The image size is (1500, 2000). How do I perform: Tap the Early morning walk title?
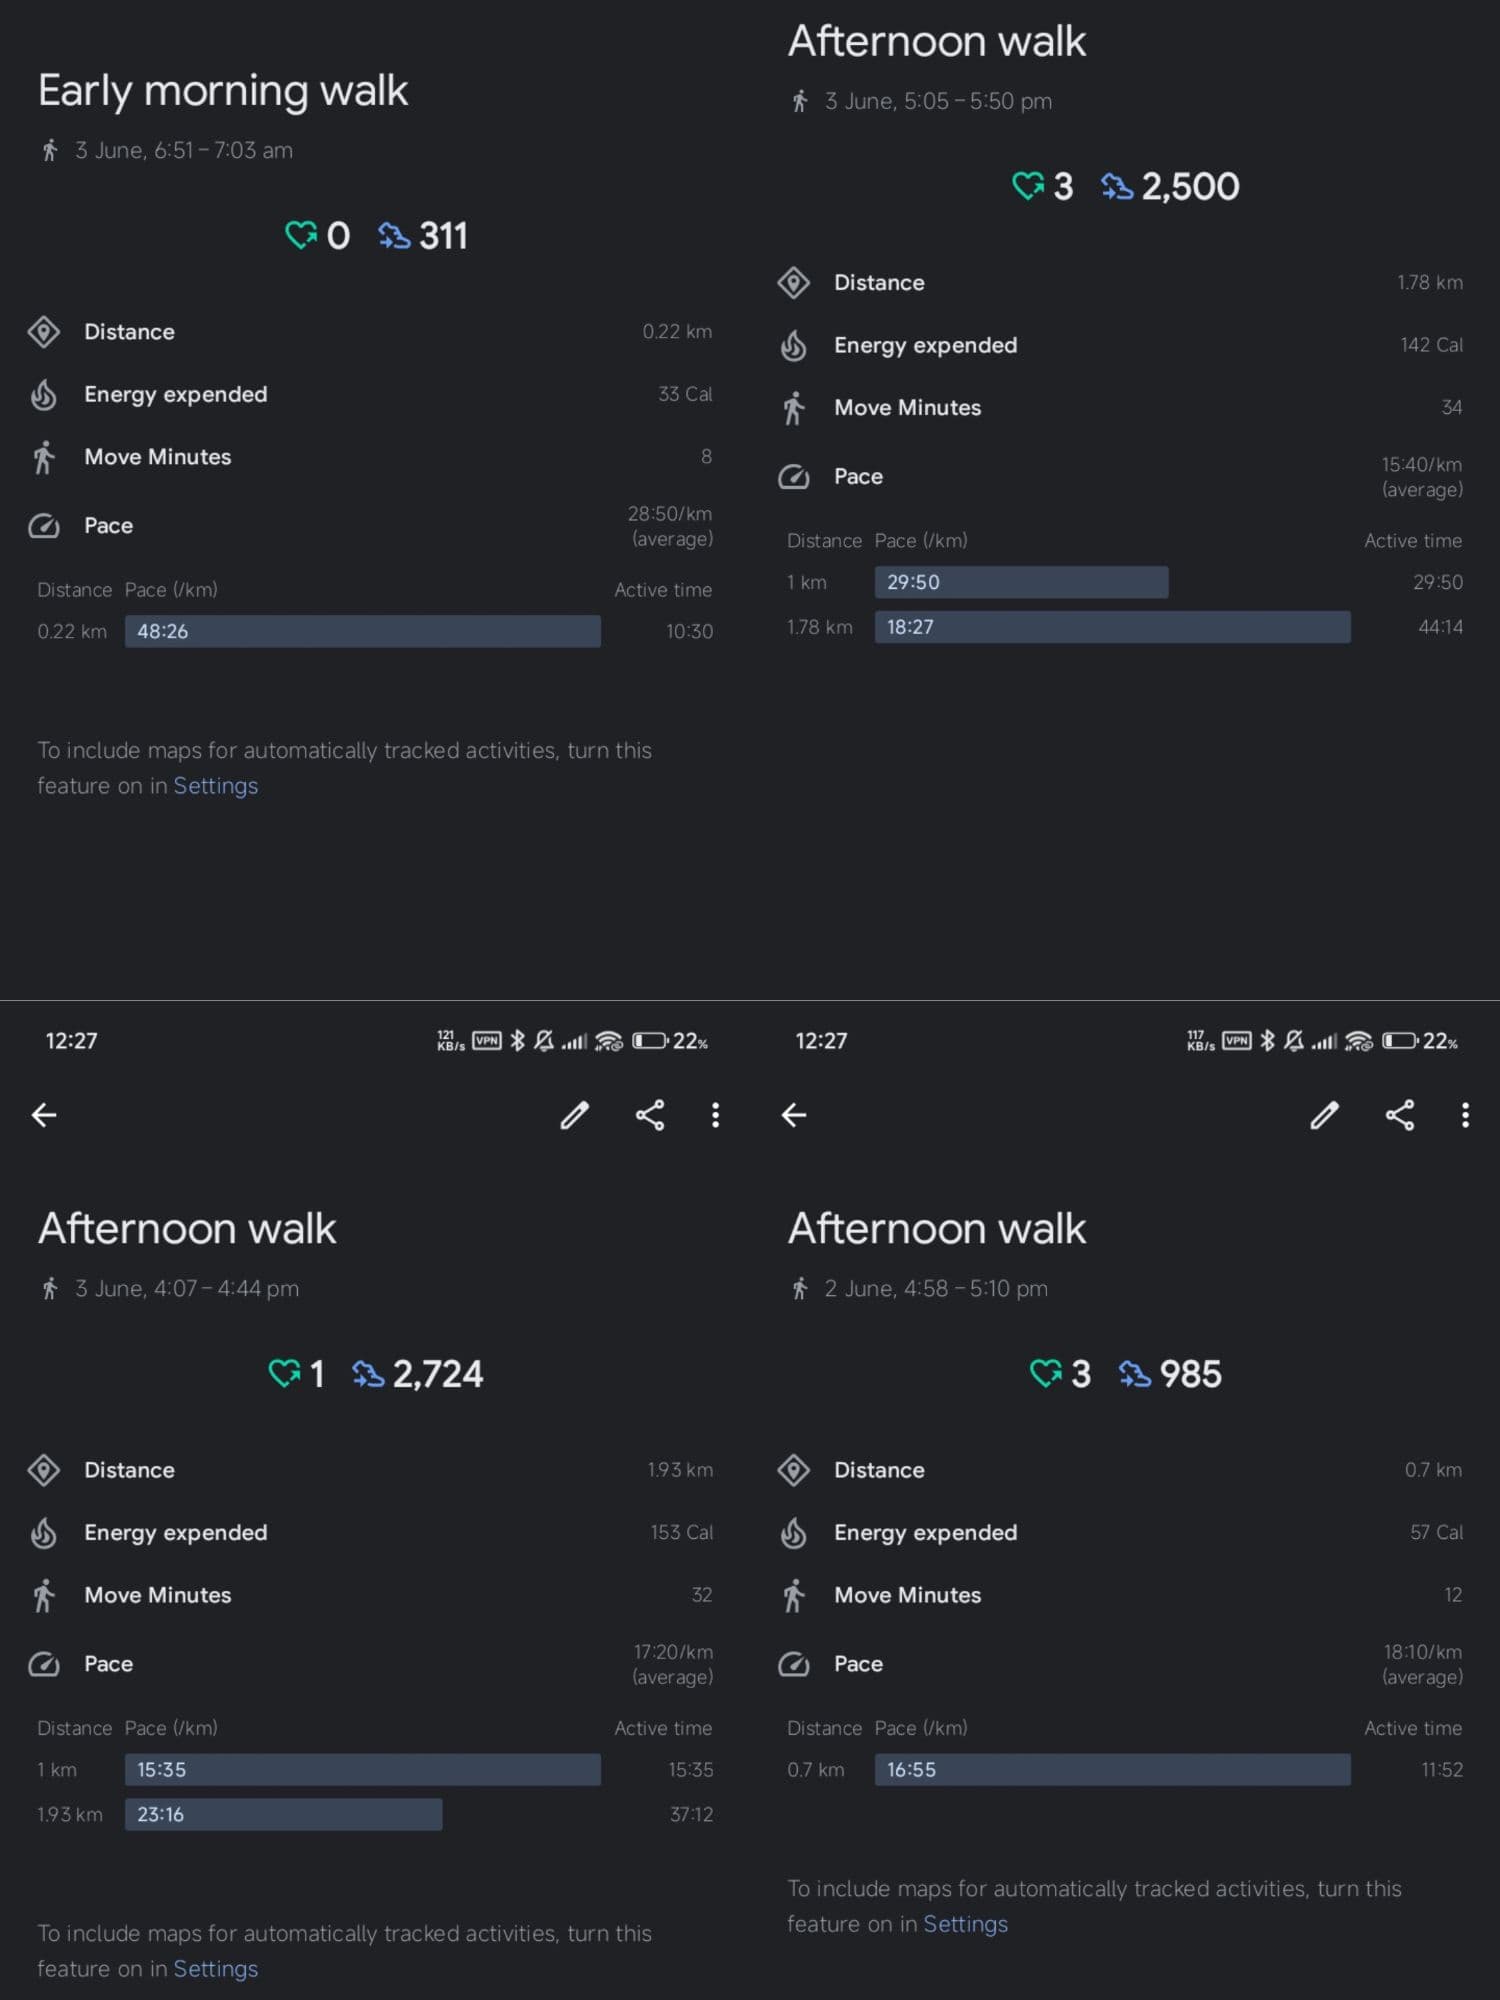point(223,91)
